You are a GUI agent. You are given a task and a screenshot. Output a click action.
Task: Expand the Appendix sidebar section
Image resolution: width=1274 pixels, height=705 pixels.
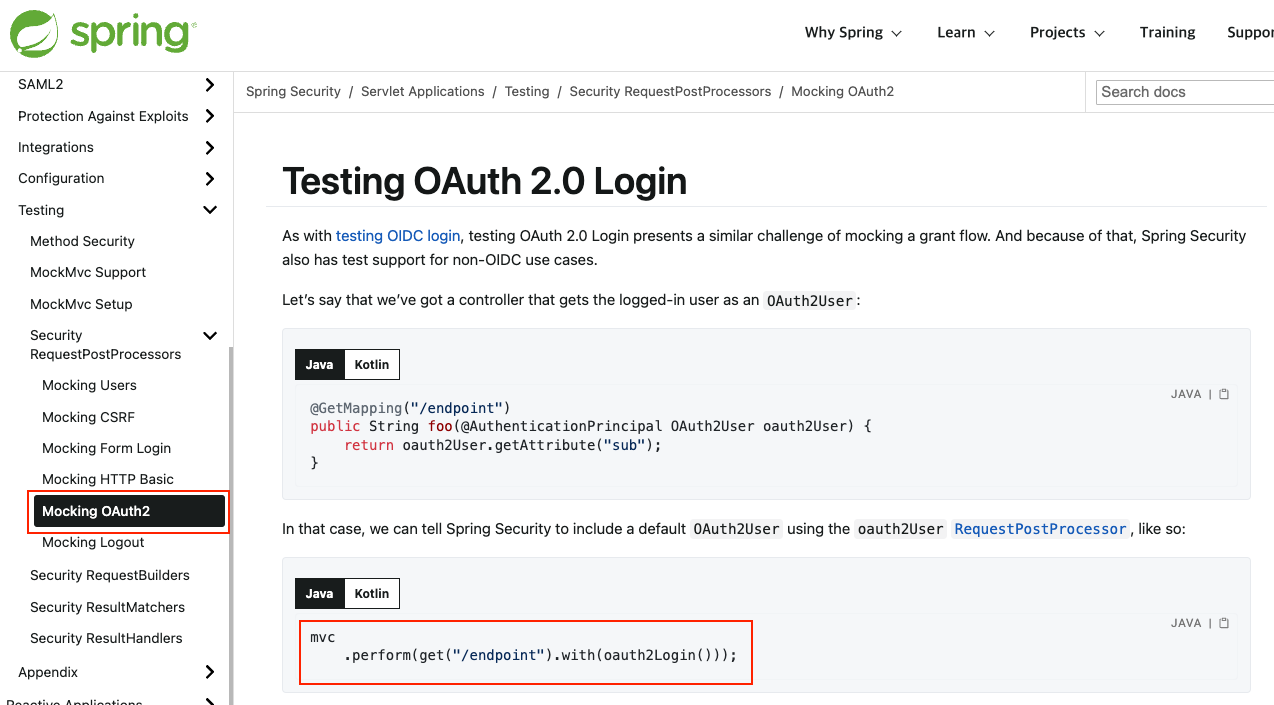tap(210, 672)
